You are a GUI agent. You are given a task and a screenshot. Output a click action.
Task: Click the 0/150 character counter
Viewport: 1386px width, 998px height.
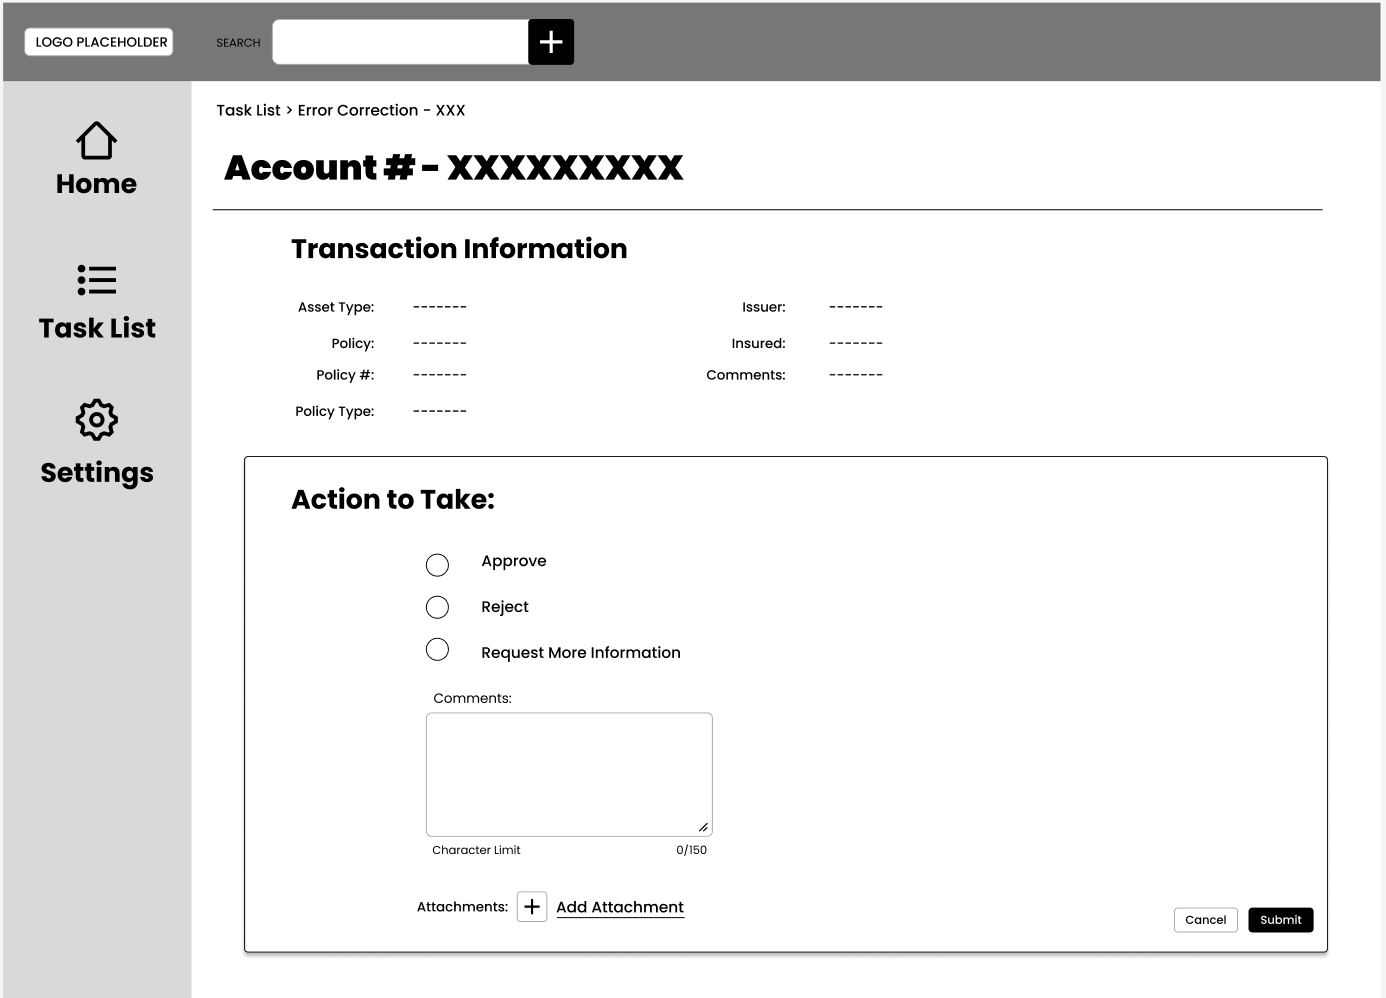coord(691,849)
